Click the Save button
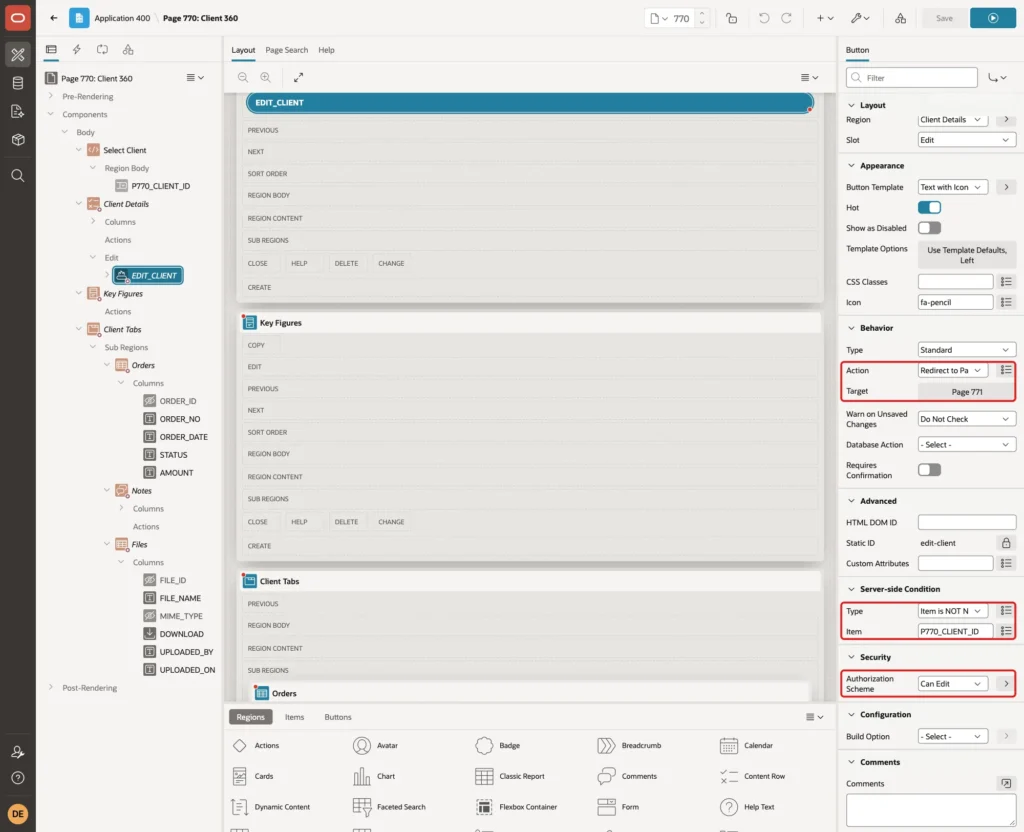1024x832 pixels. click(x=944, y=18)
